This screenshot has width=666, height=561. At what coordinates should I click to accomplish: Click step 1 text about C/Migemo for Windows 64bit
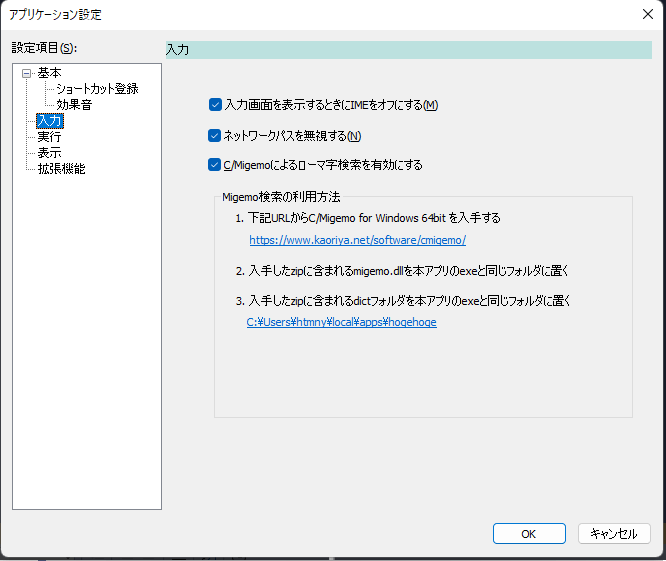coord(368,218)
